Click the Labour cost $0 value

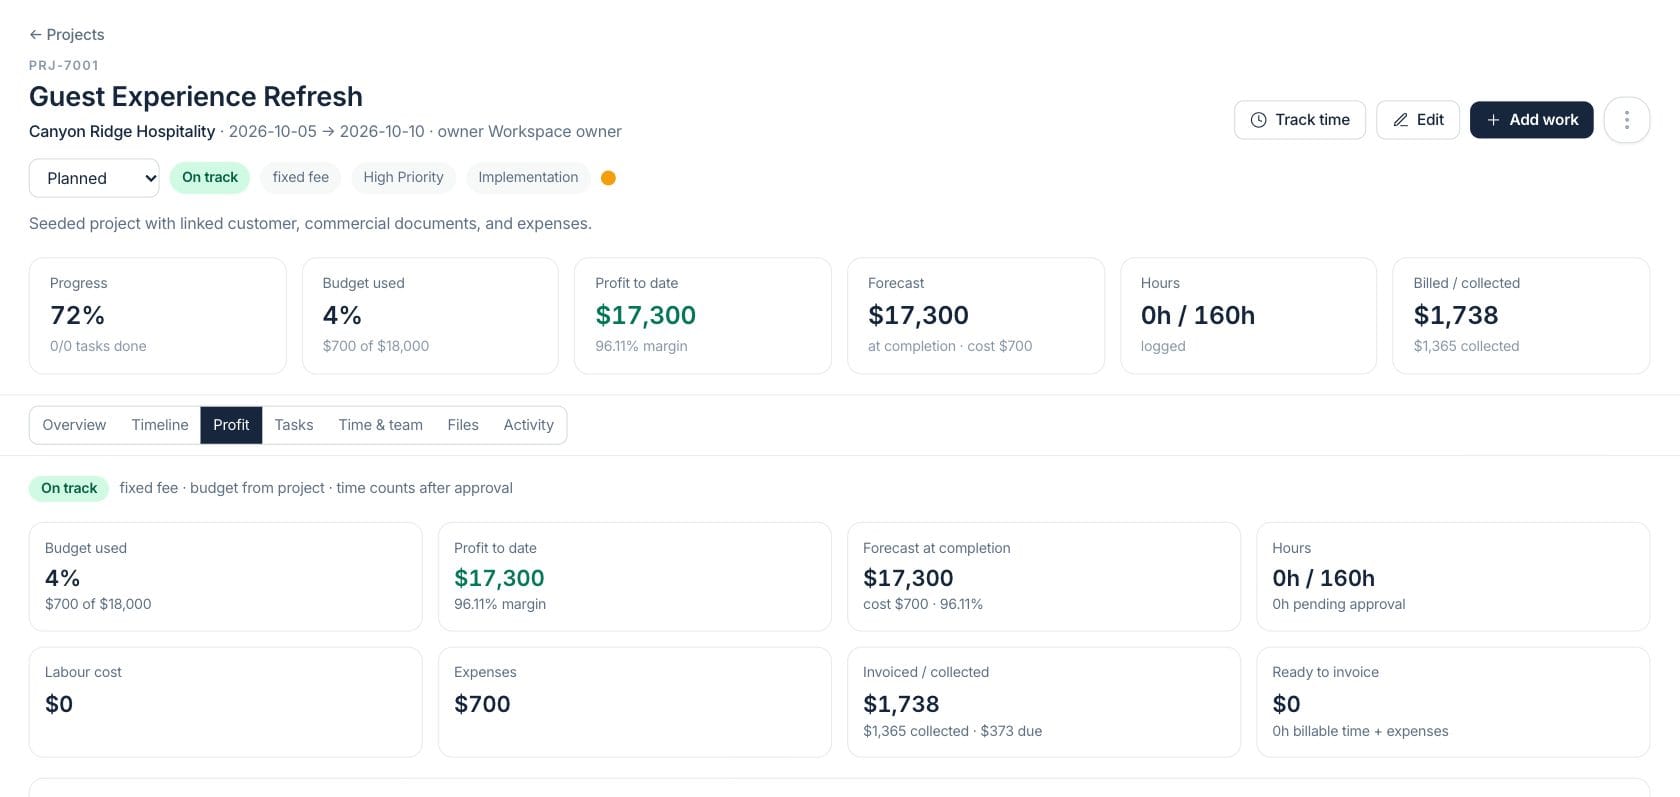(x=59, y=704)
